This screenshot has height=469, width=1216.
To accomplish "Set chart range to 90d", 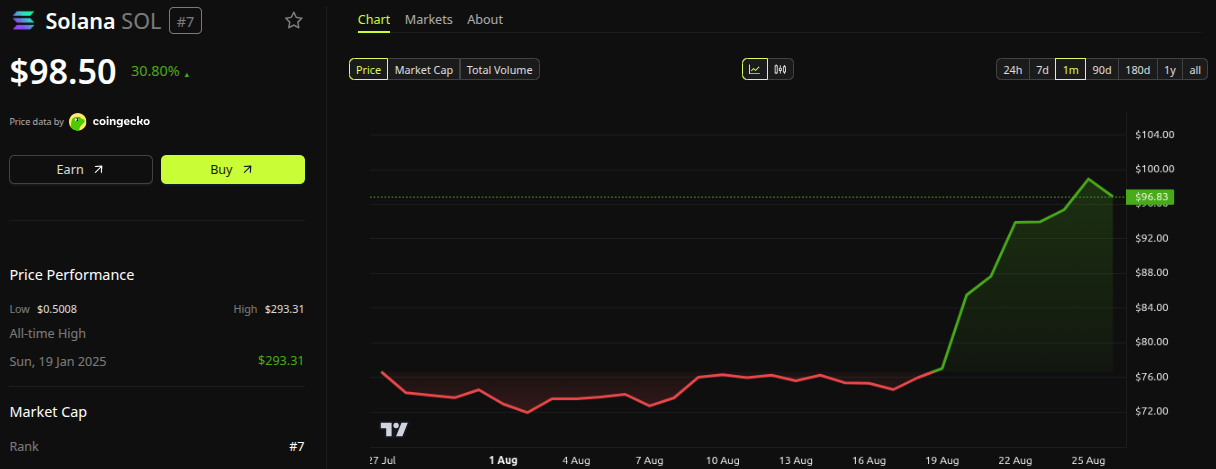I will click(1102, 69).
